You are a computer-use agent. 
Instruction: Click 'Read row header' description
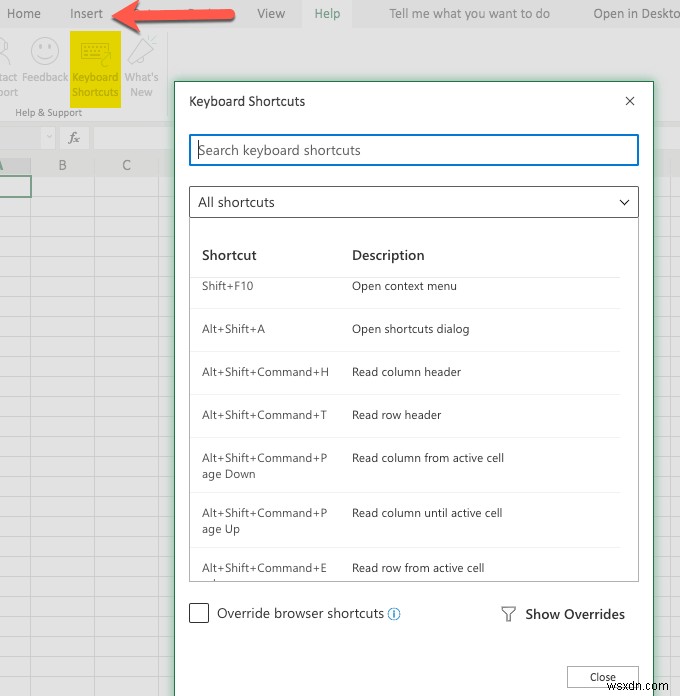pos(396,415)
